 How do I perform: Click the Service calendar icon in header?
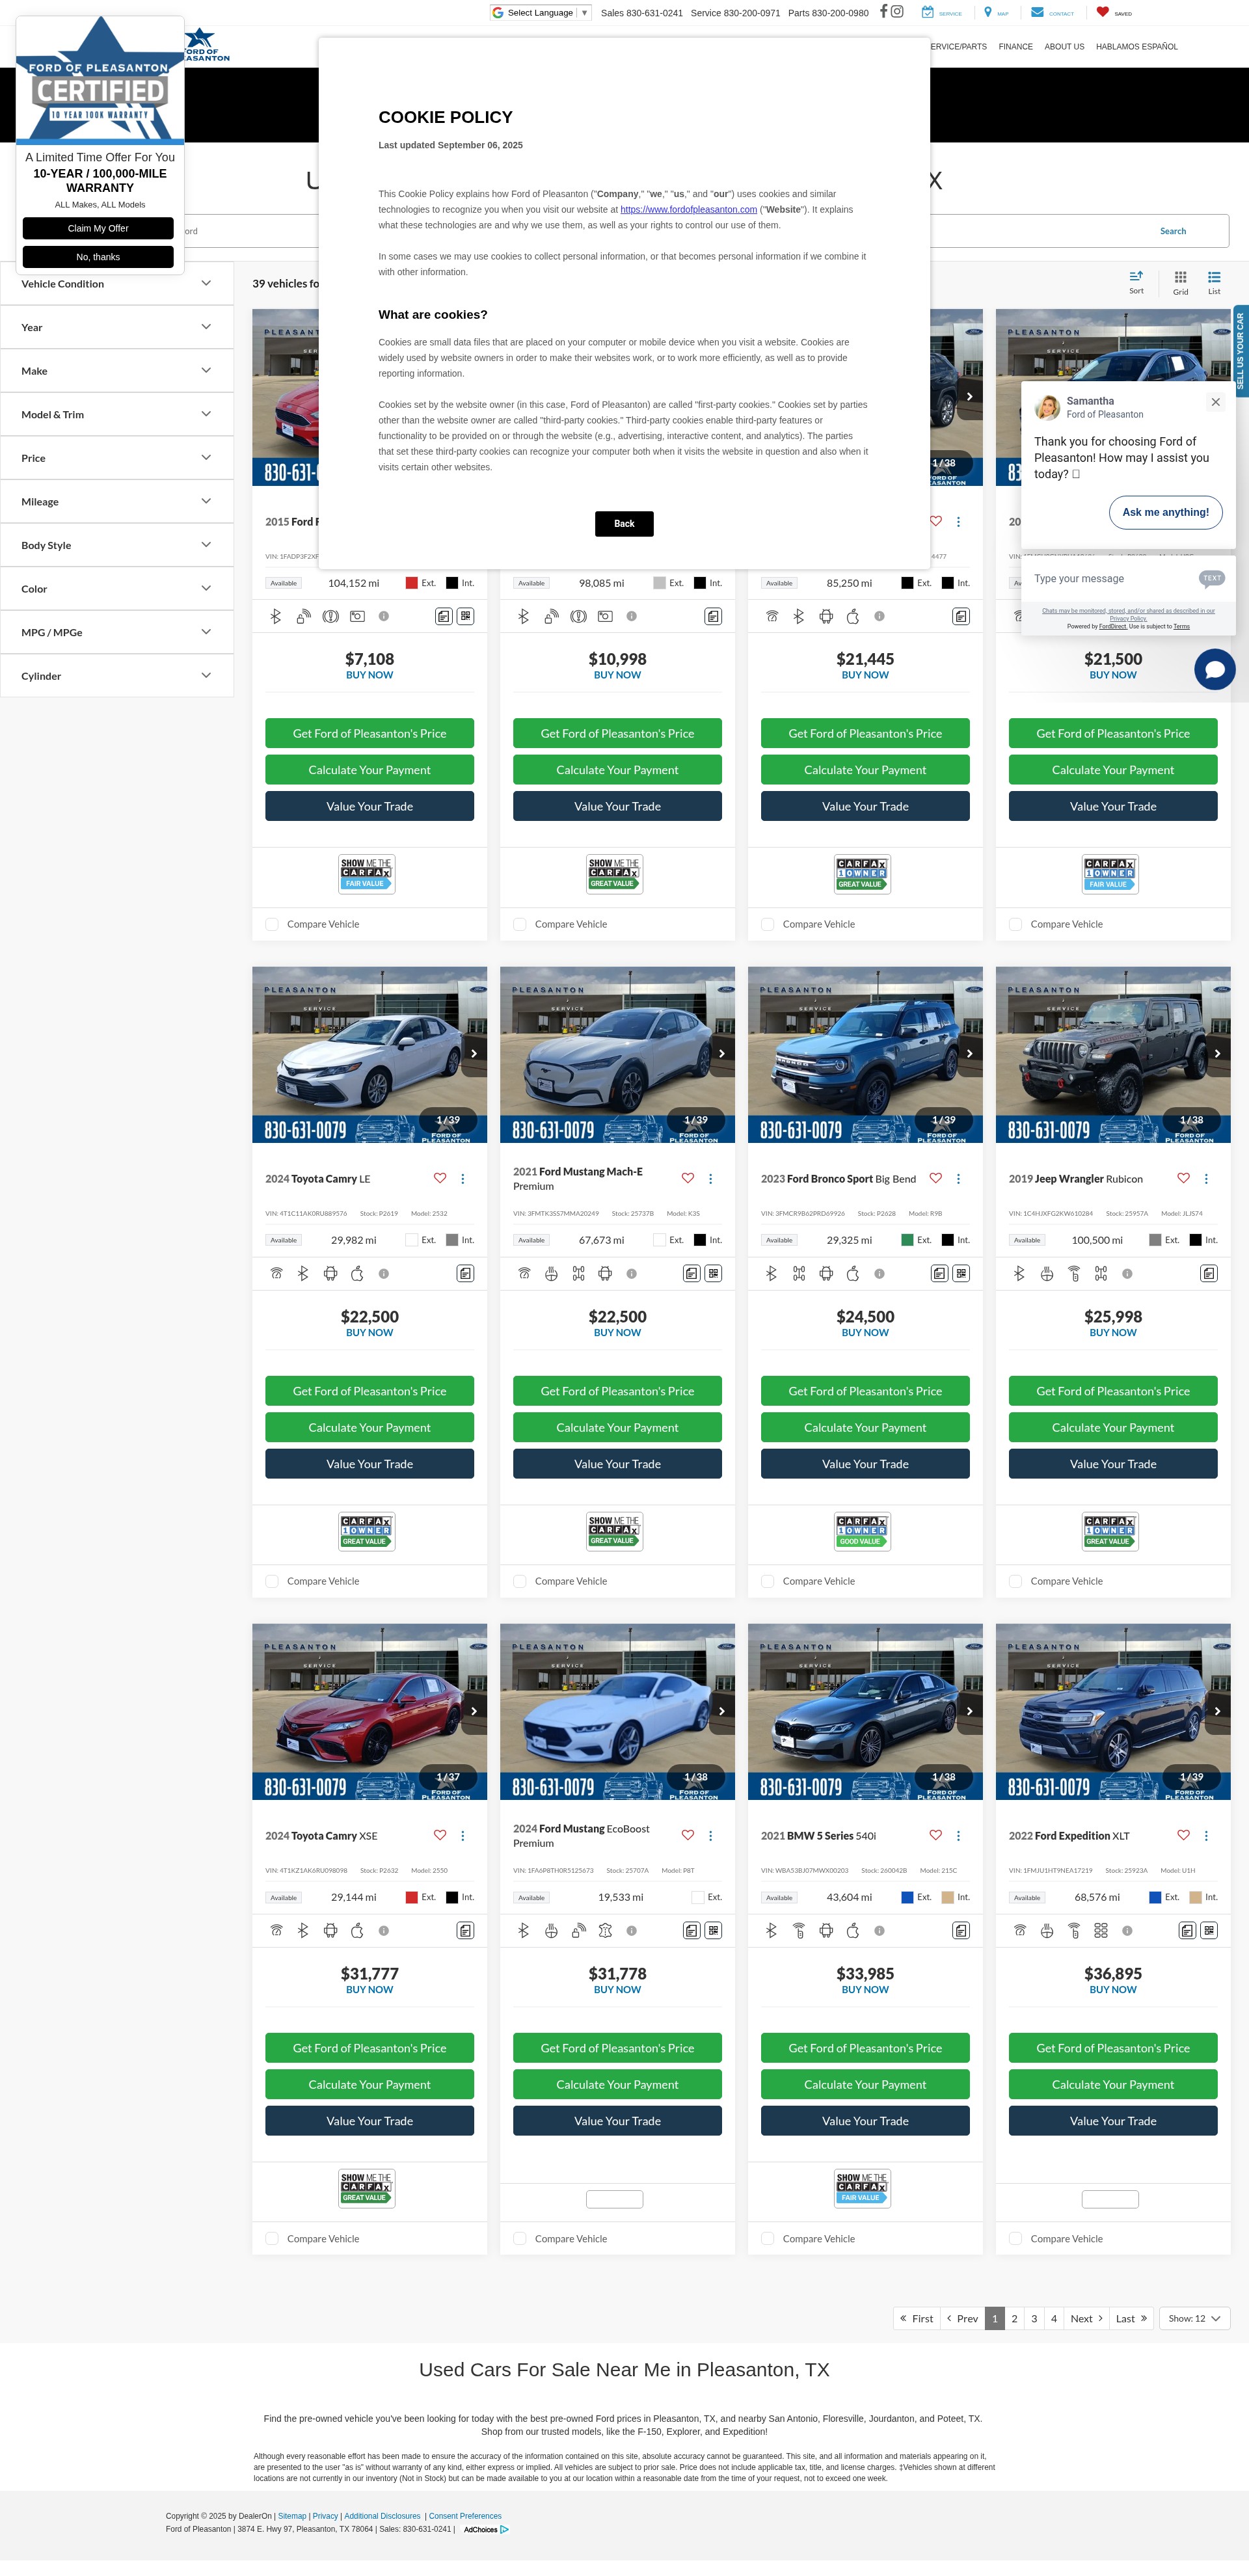click(928, 12)
